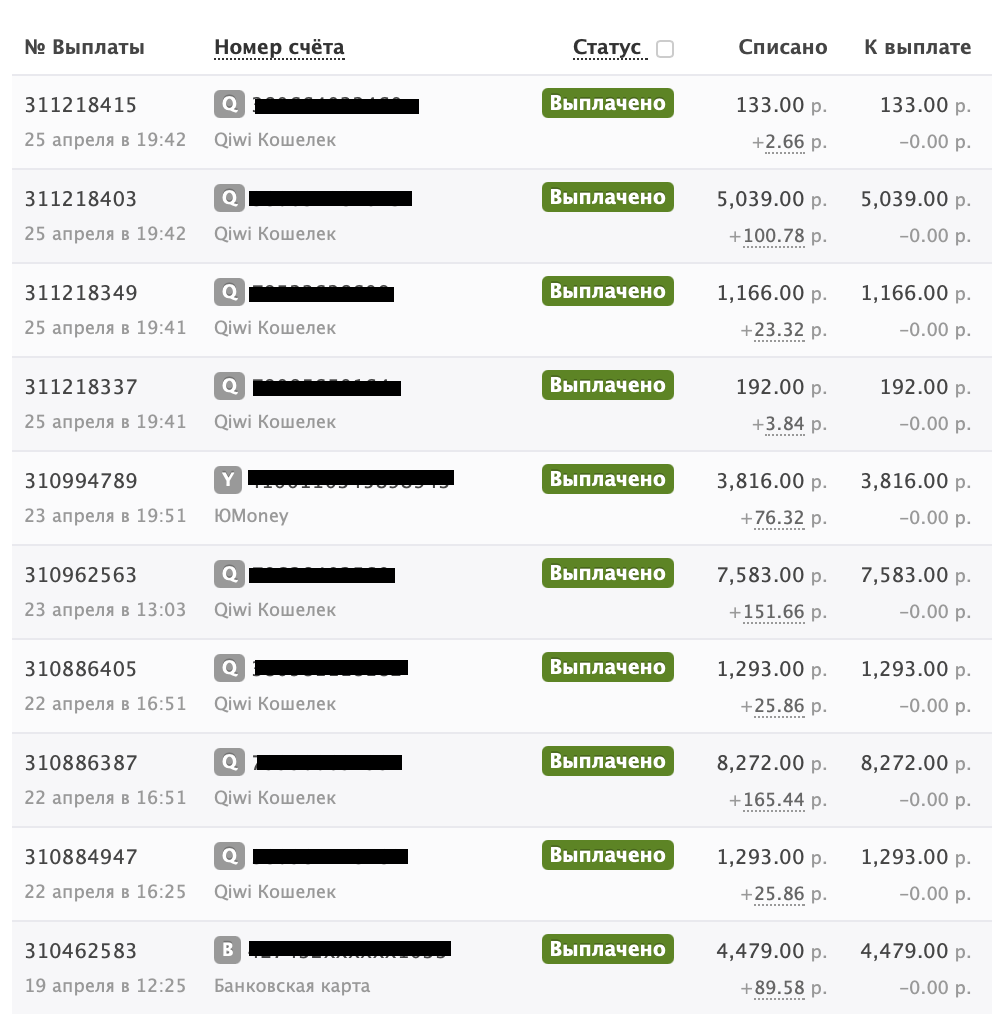Click the Qiwi icon for payout 311218337
992x1036 pixels.
coord(229,386)
